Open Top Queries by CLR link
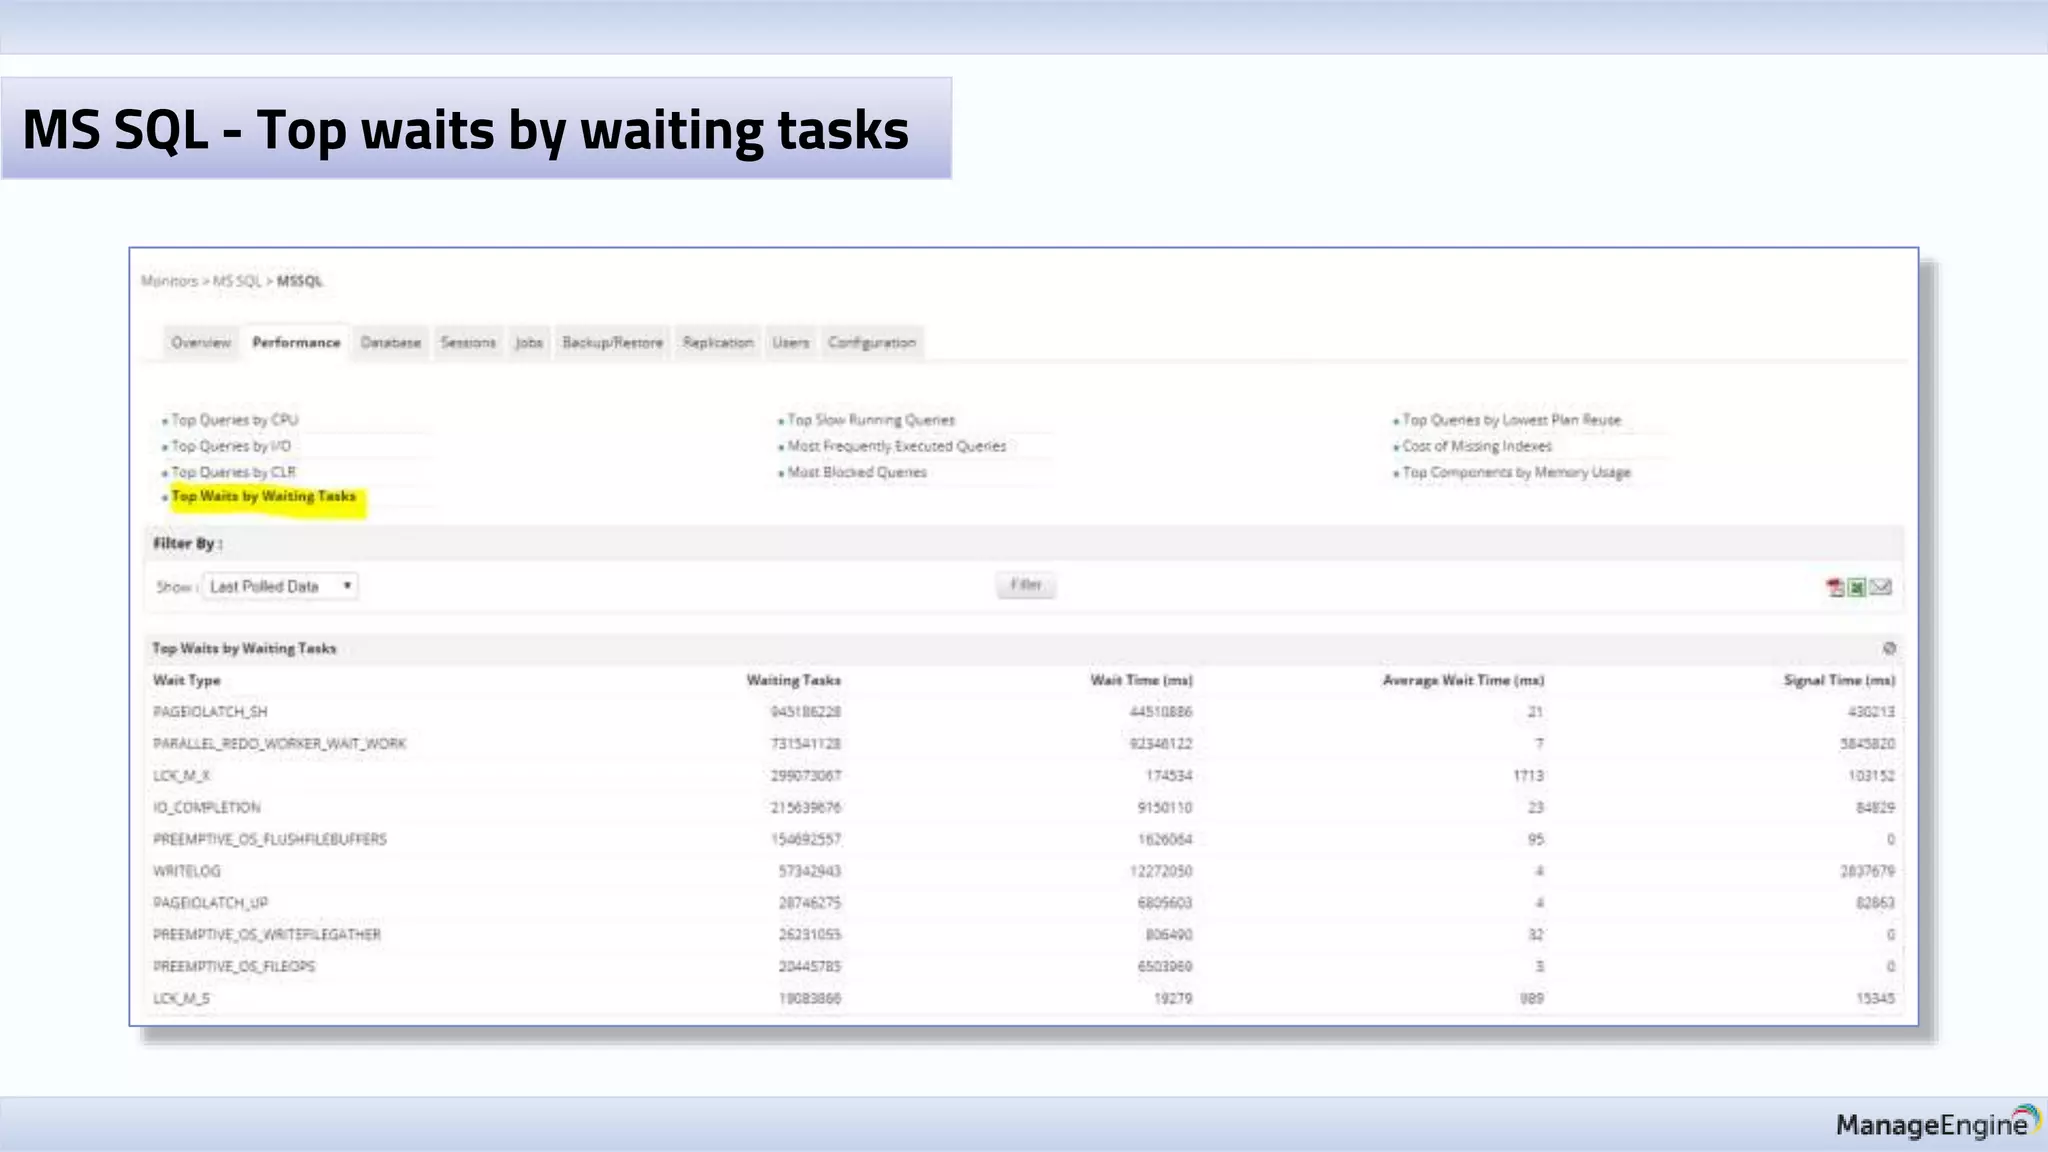Viewport: 2048px width, 1152px height. click(x=233, y=472)
